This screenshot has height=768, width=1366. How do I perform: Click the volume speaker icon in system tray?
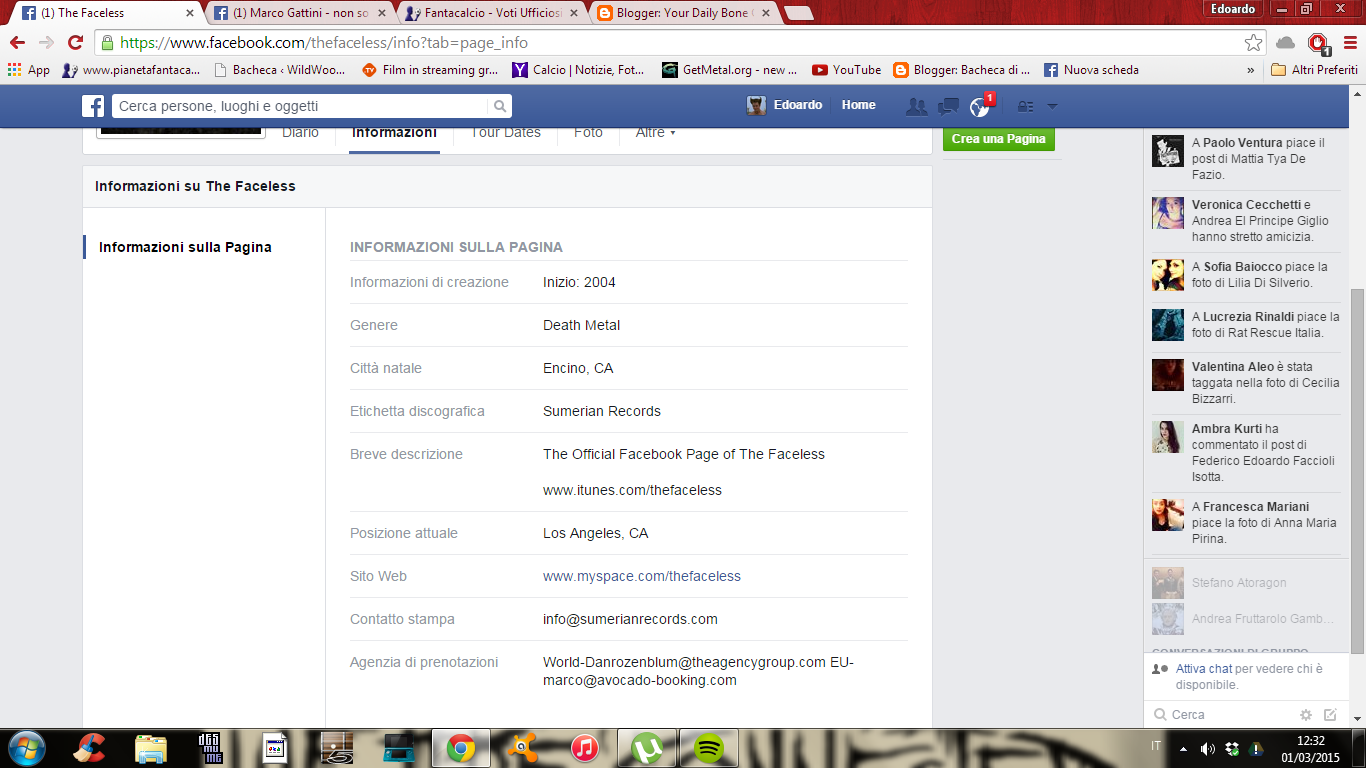click(1207, 748)
